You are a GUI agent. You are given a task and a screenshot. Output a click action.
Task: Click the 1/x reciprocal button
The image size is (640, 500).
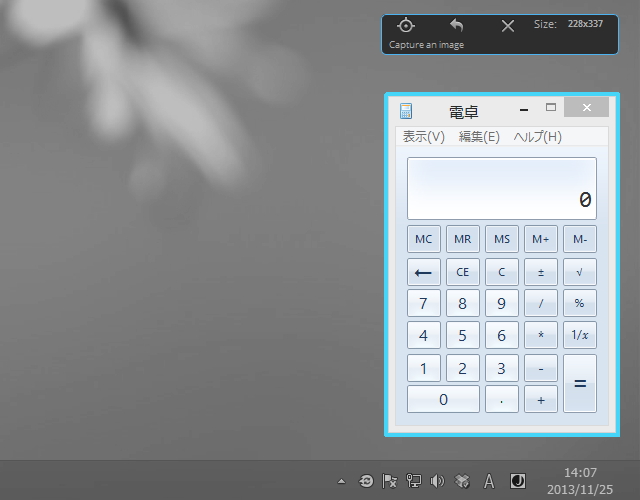click(x=580, y=335)
